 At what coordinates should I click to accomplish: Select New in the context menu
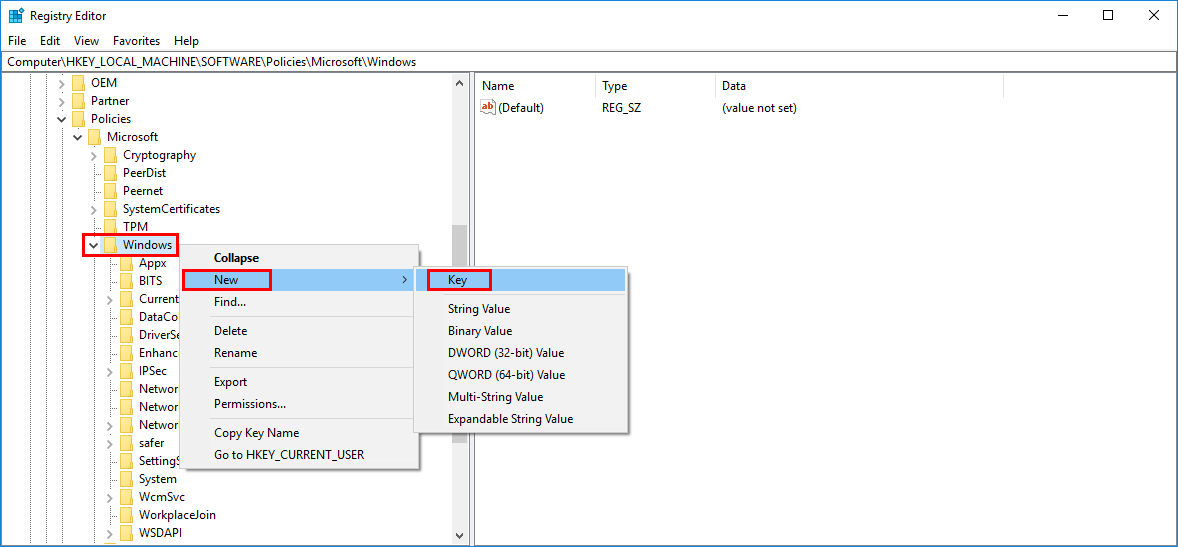[x=299, y=280]
